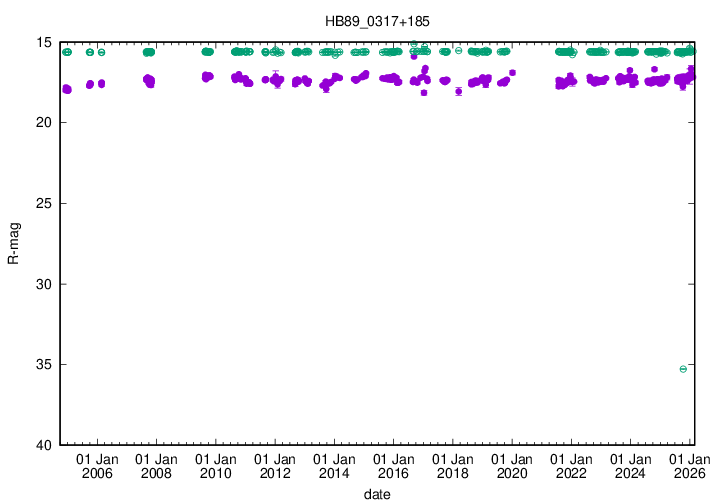Click the 2010 x-axis year label
This screenshot has height=504, width=720.
tap(215, 473)
